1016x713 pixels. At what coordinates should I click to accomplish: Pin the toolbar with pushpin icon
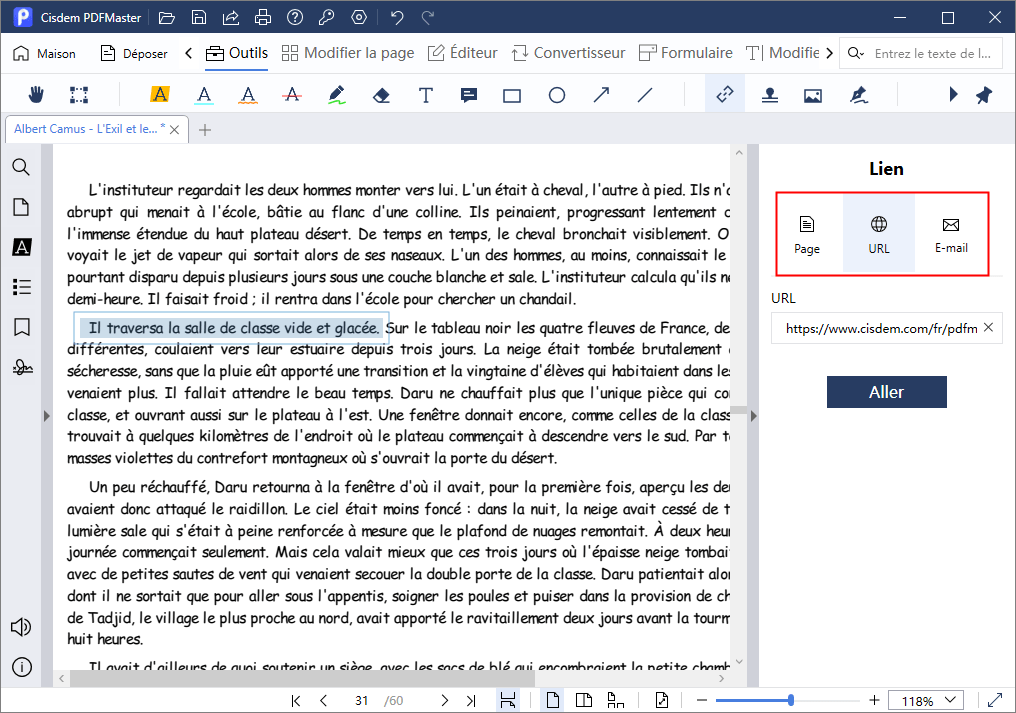[x=984, y=95]
